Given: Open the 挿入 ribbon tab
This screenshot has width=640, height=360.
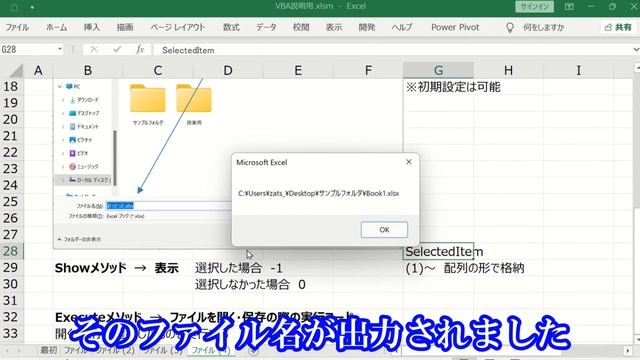Looking at the screenshot, I should pyautogui.click(x=91, y=27).
